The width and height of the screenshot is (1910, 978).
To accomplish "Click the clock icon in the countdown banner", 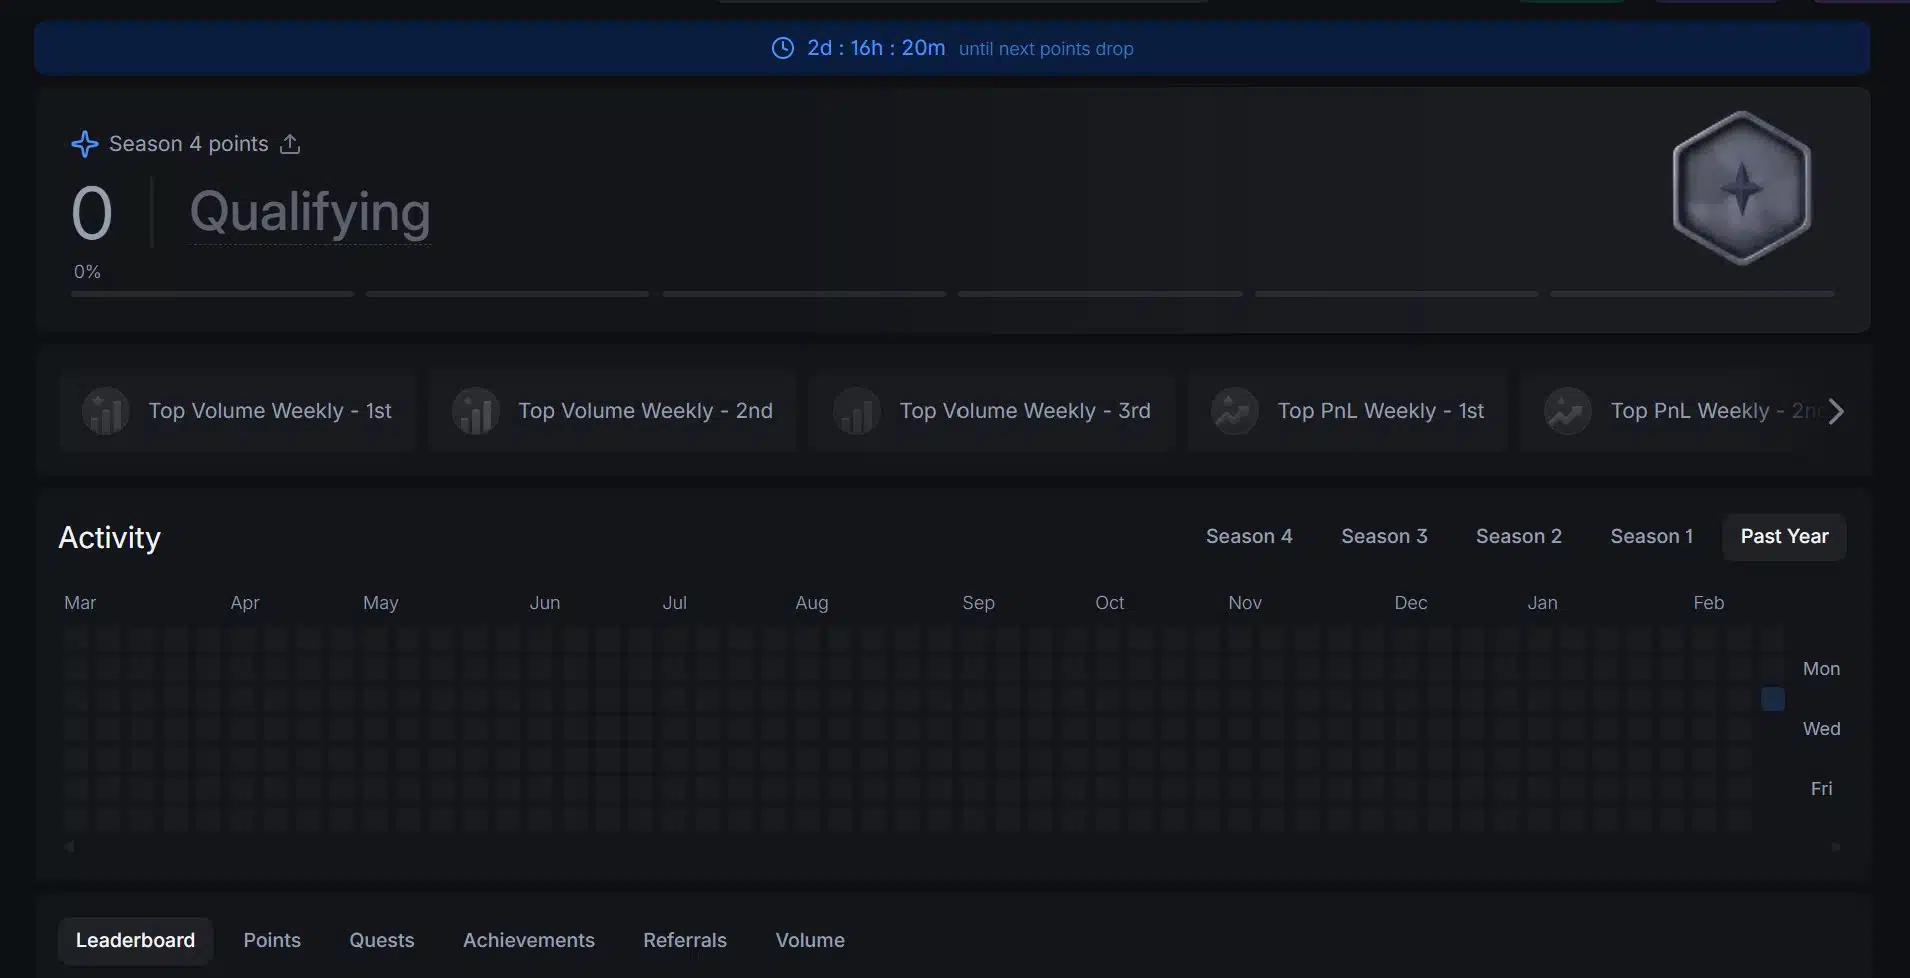I will pyautogui.click(x=783, y=48).
